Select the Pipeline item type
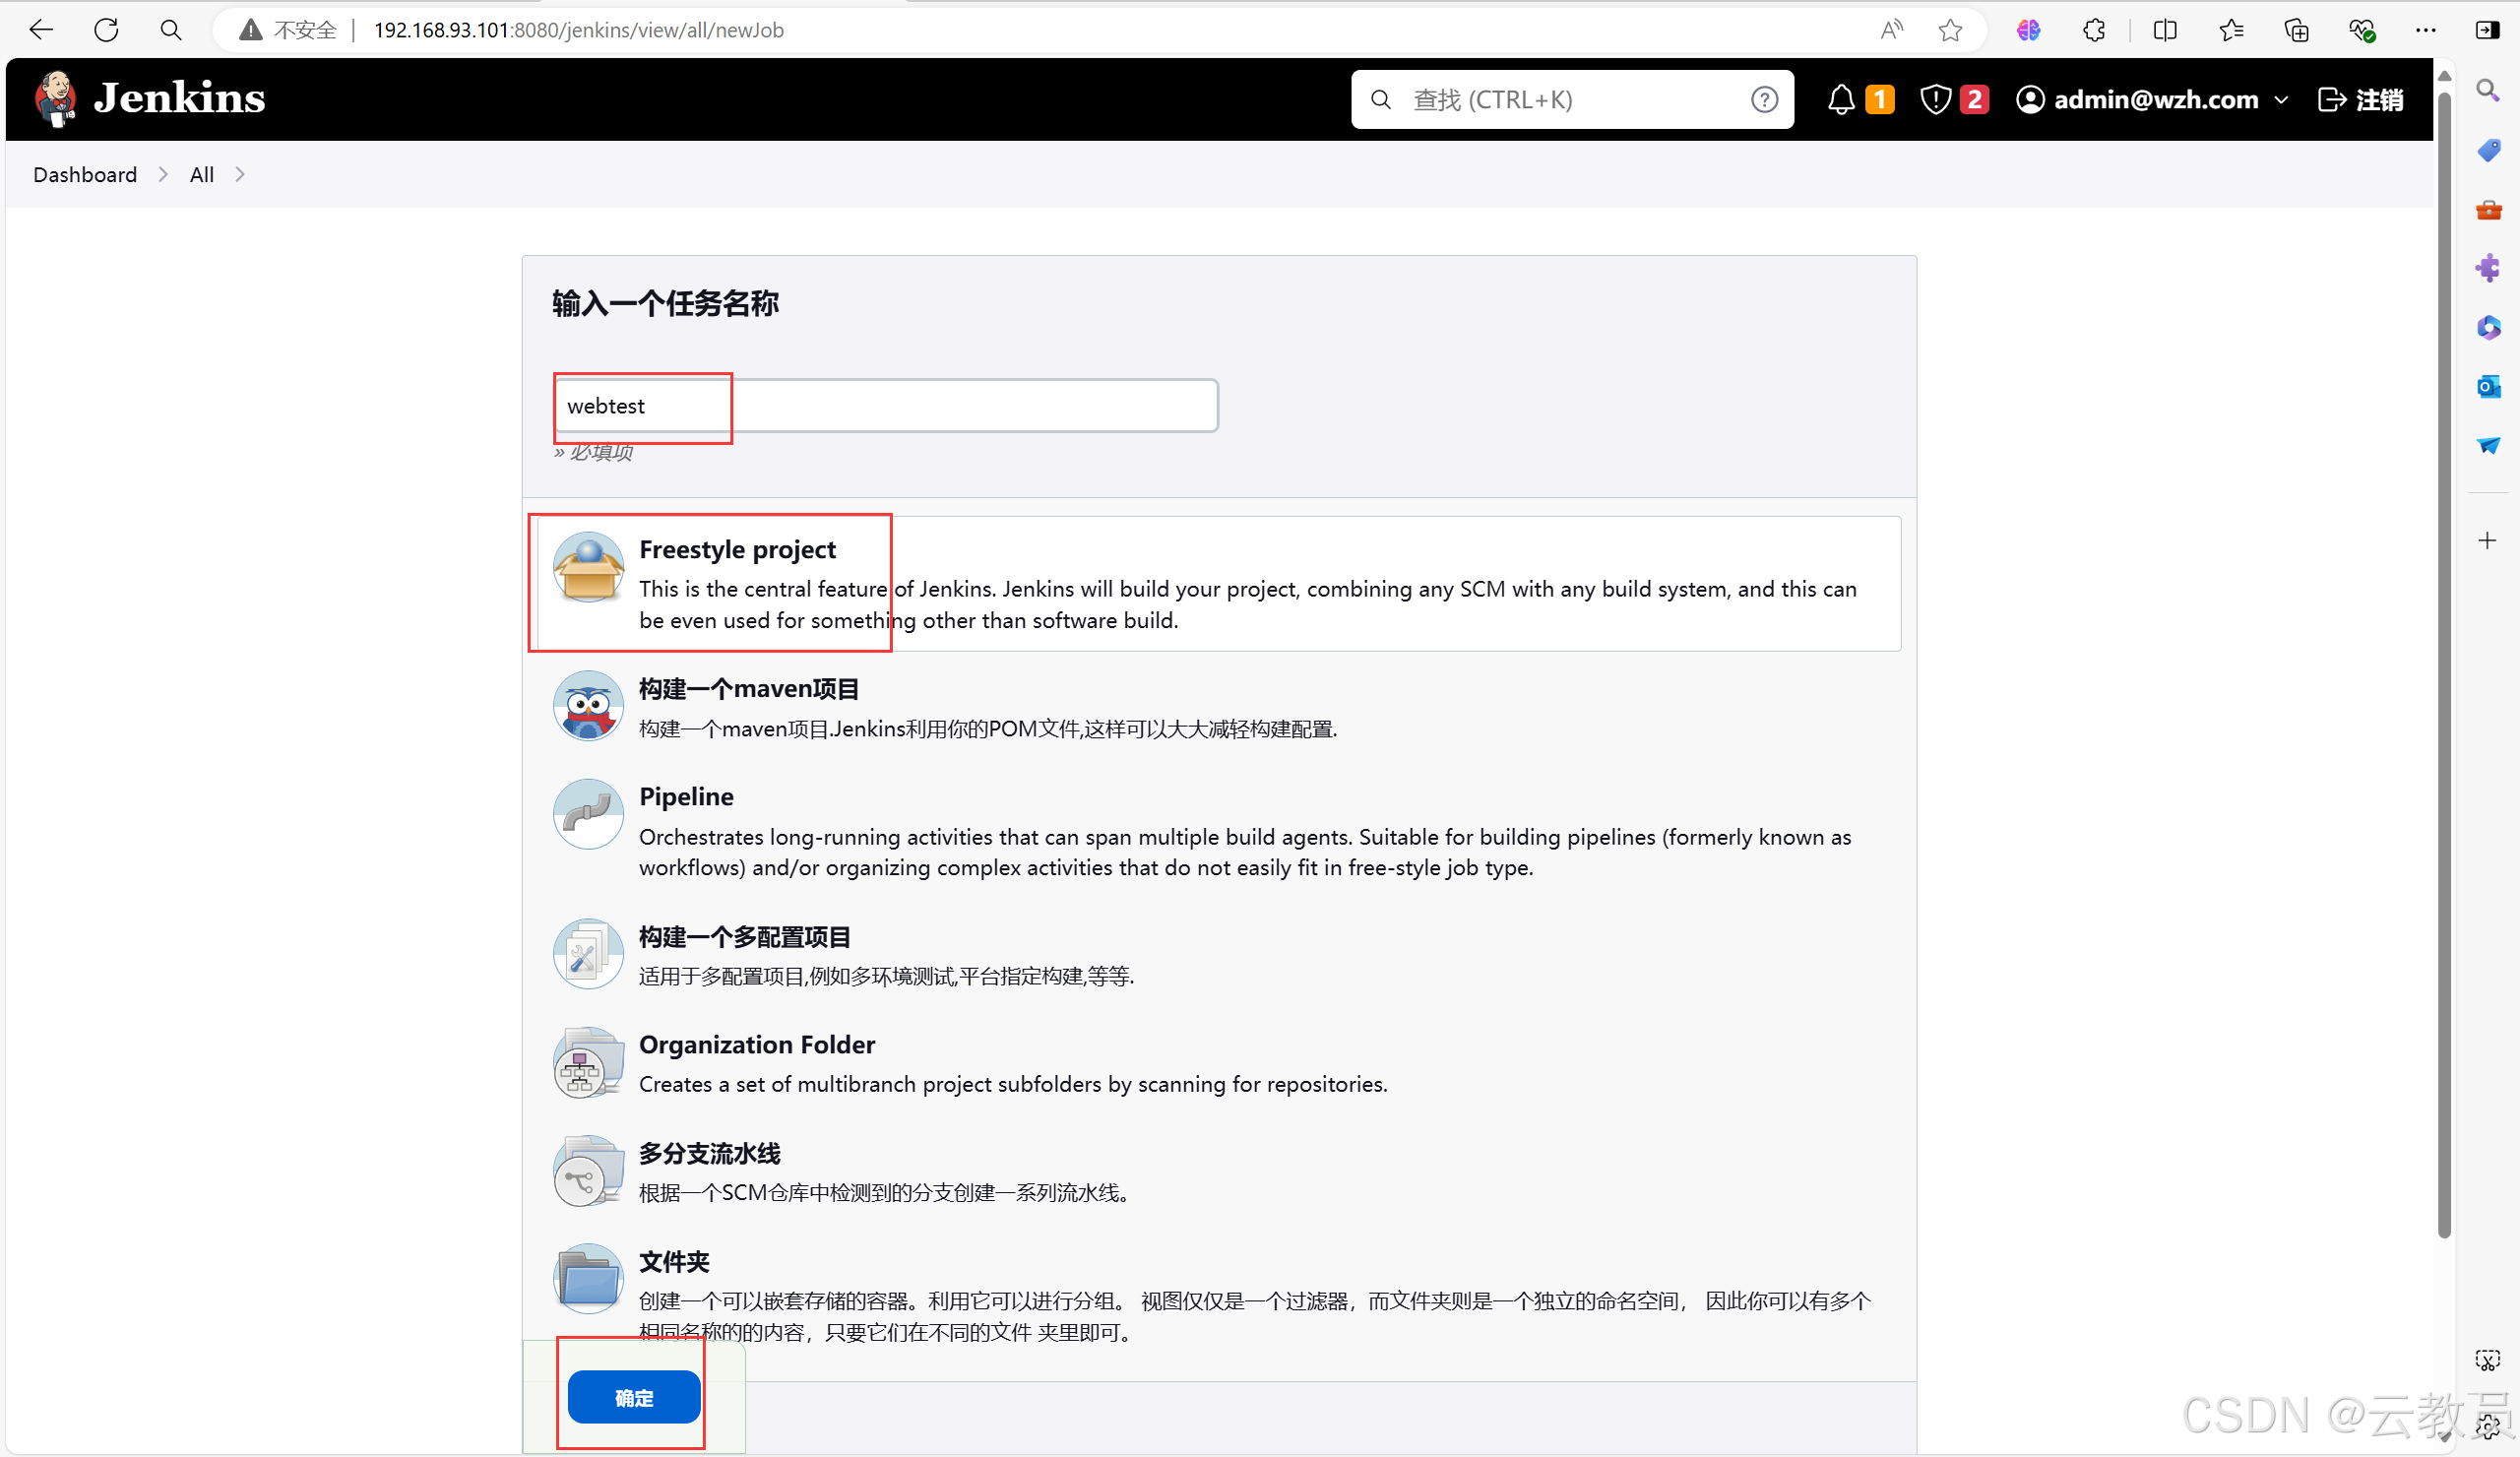 (1219, 830)
